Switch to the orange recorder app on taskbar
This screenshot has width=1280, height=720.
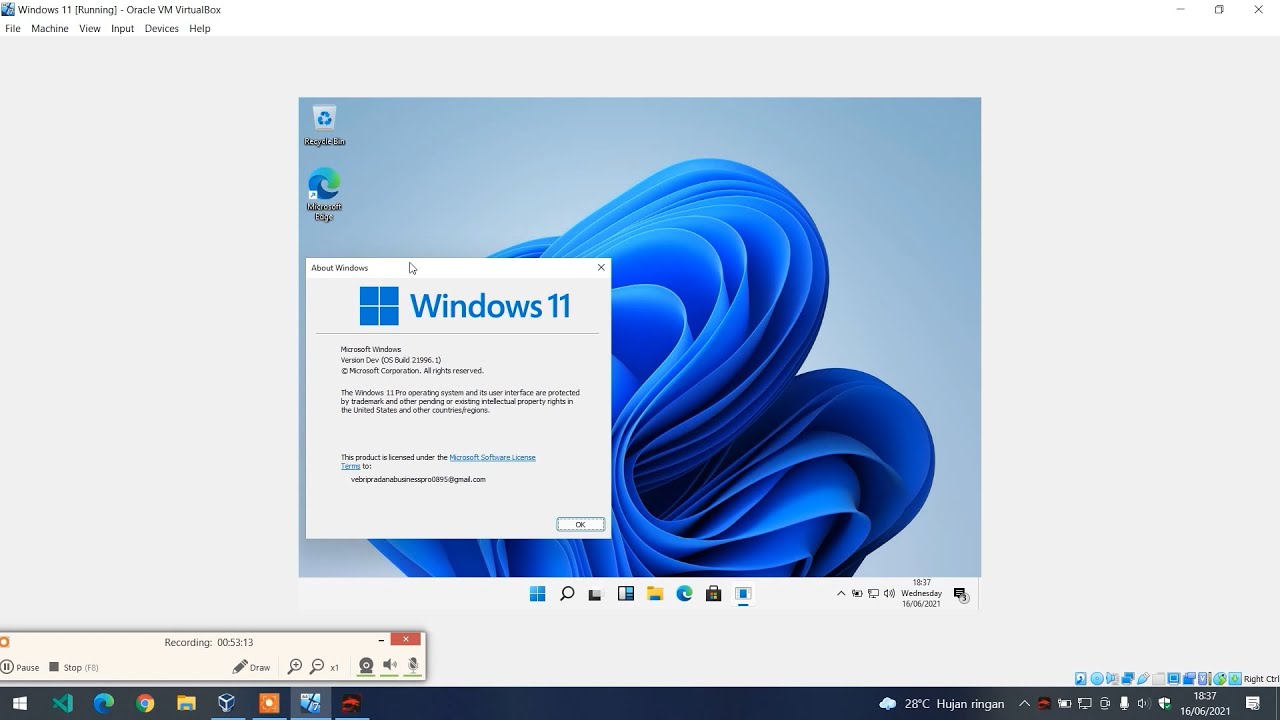pos(268,703)
